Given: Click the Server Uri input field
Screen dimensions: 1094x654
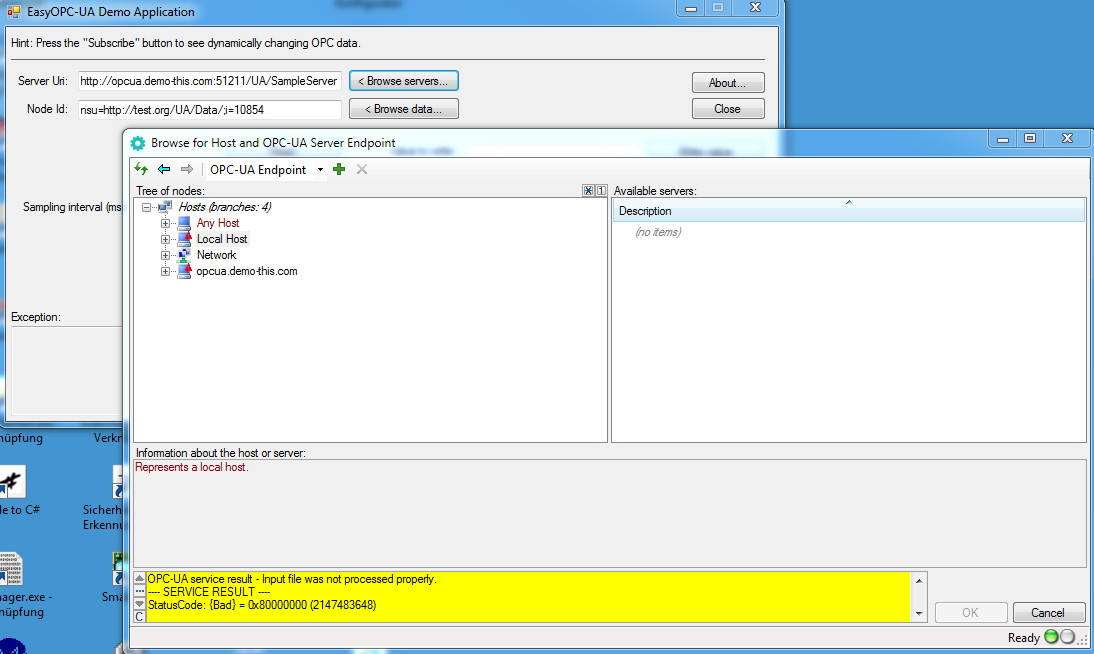Looking at the screenshot, I should click(x=209, y=81).
